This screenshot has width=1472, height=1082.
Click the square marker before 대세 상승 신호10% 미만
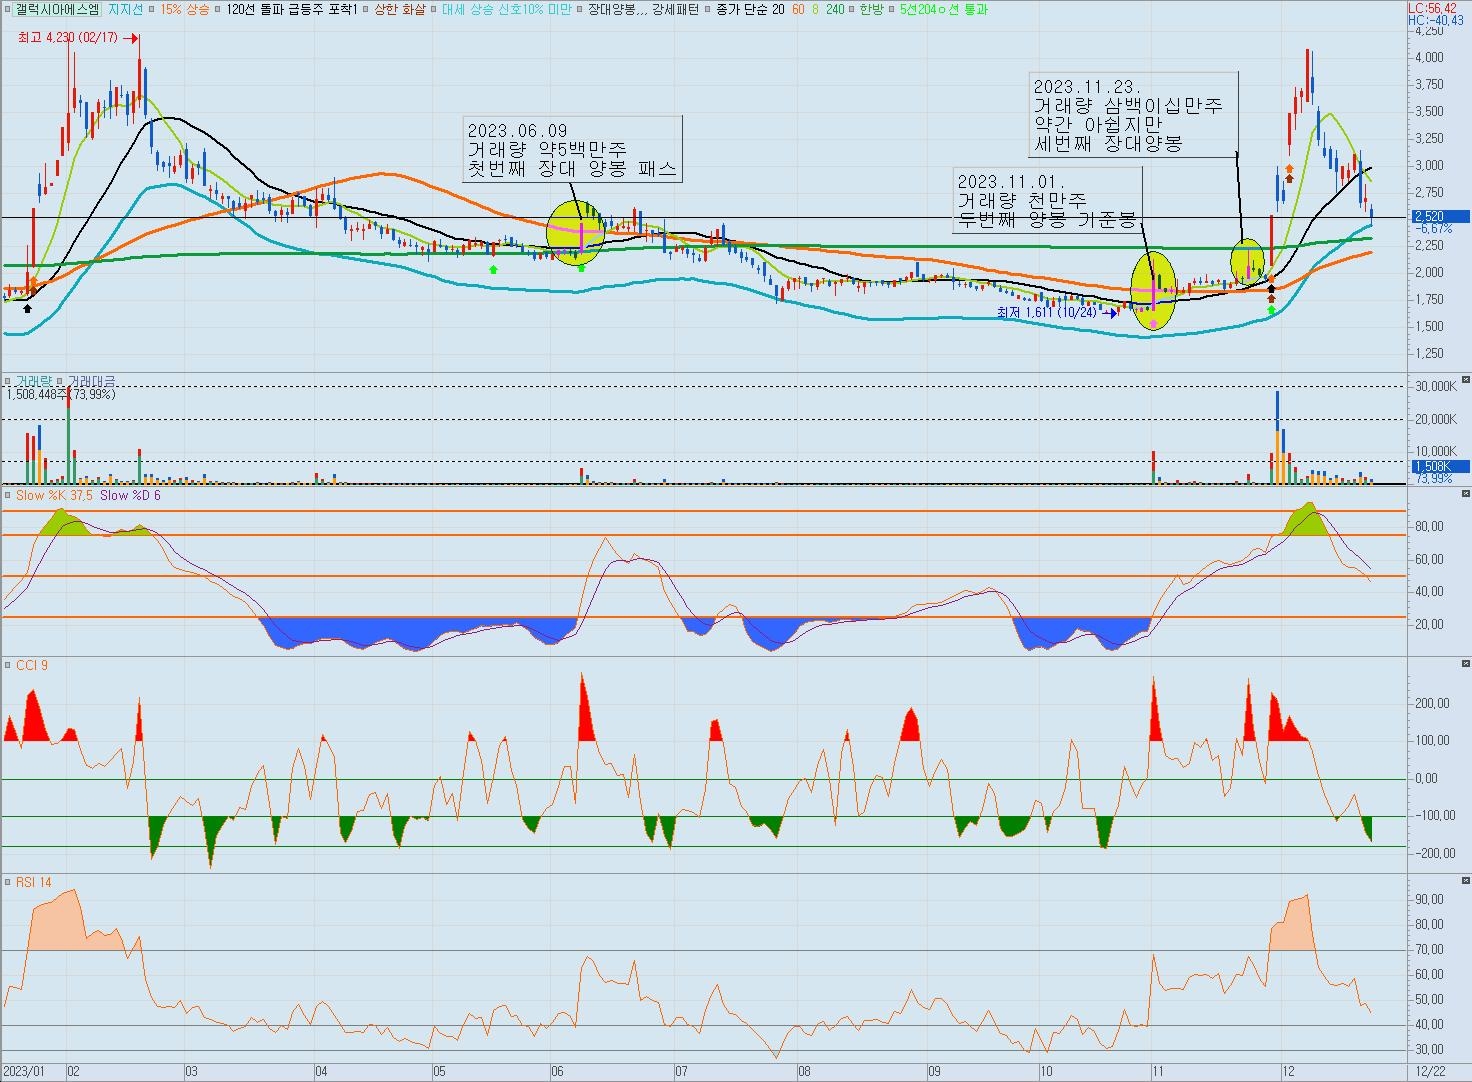point(433,9)
